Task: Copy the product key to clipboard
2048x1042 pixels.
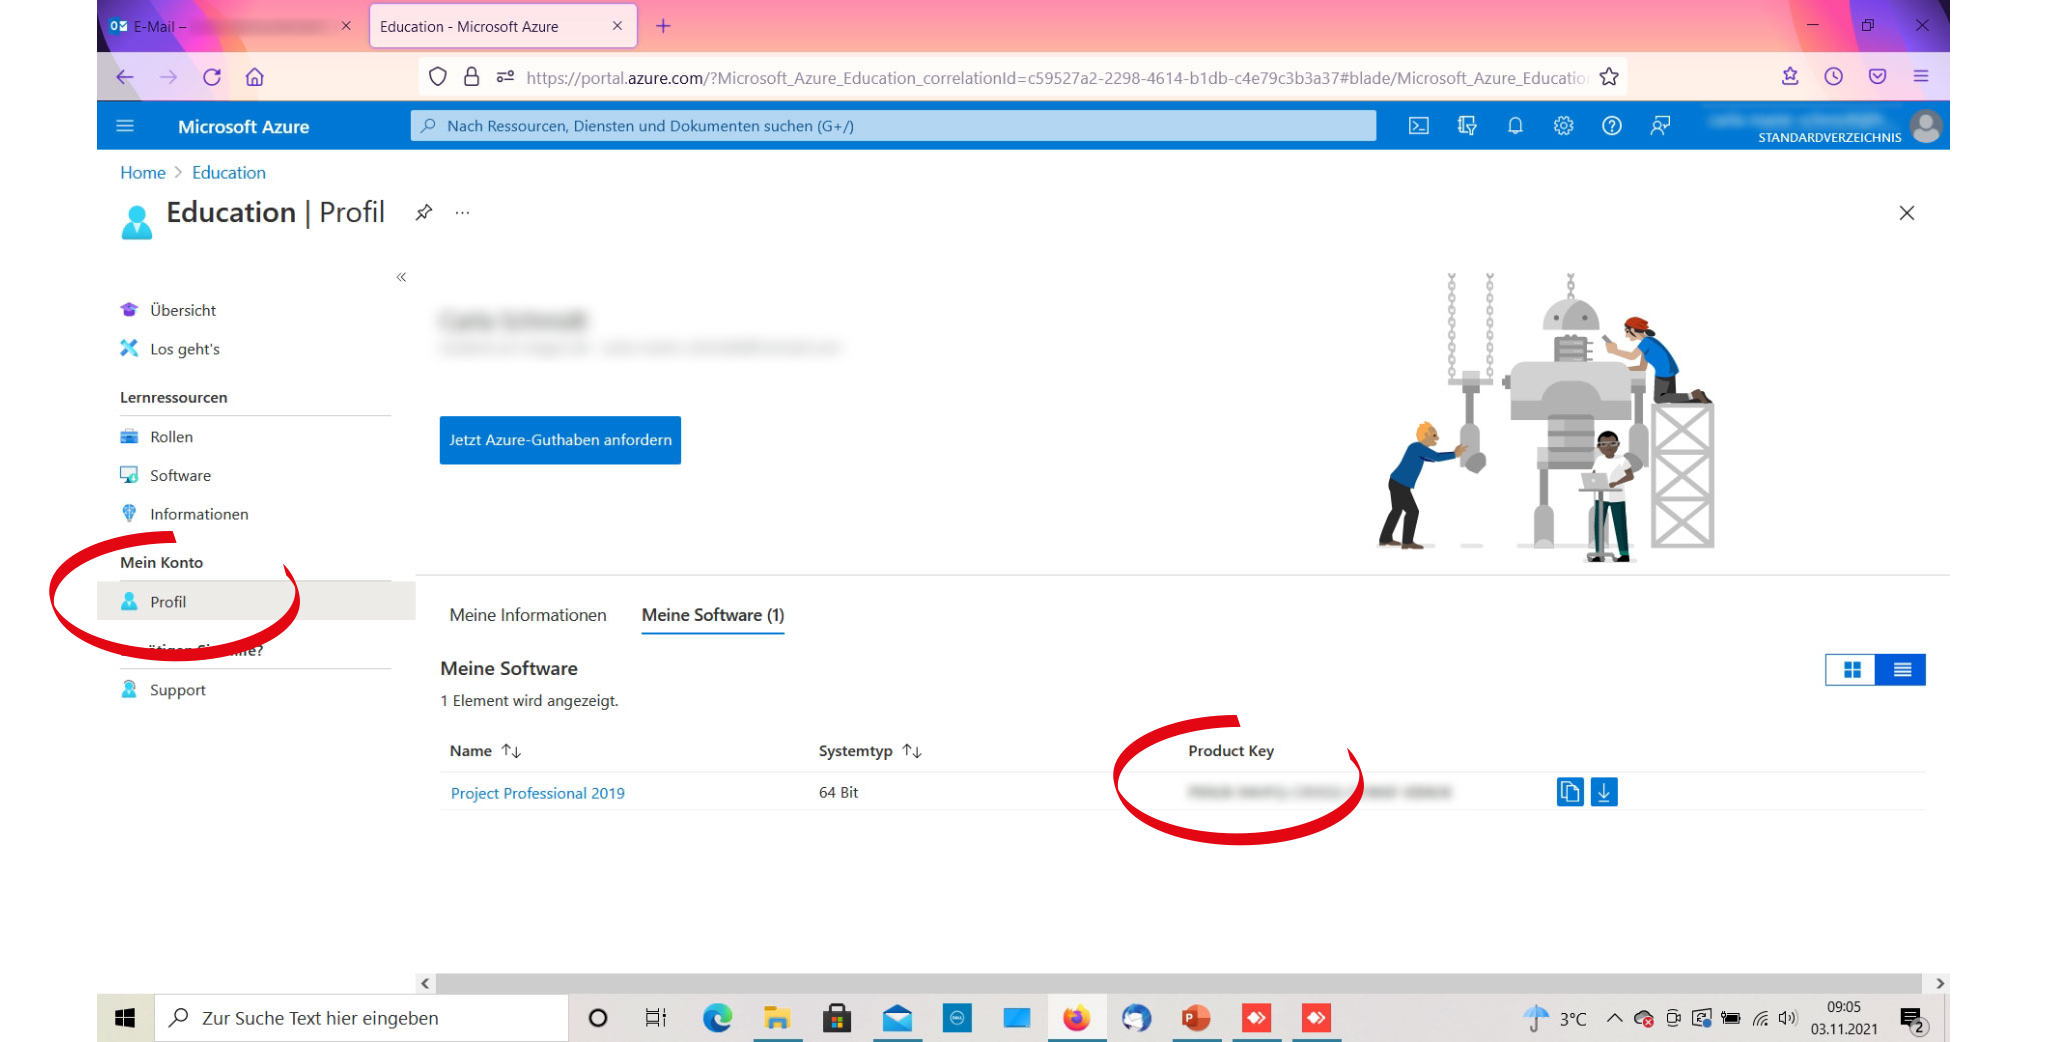Action: point(1569,792)
